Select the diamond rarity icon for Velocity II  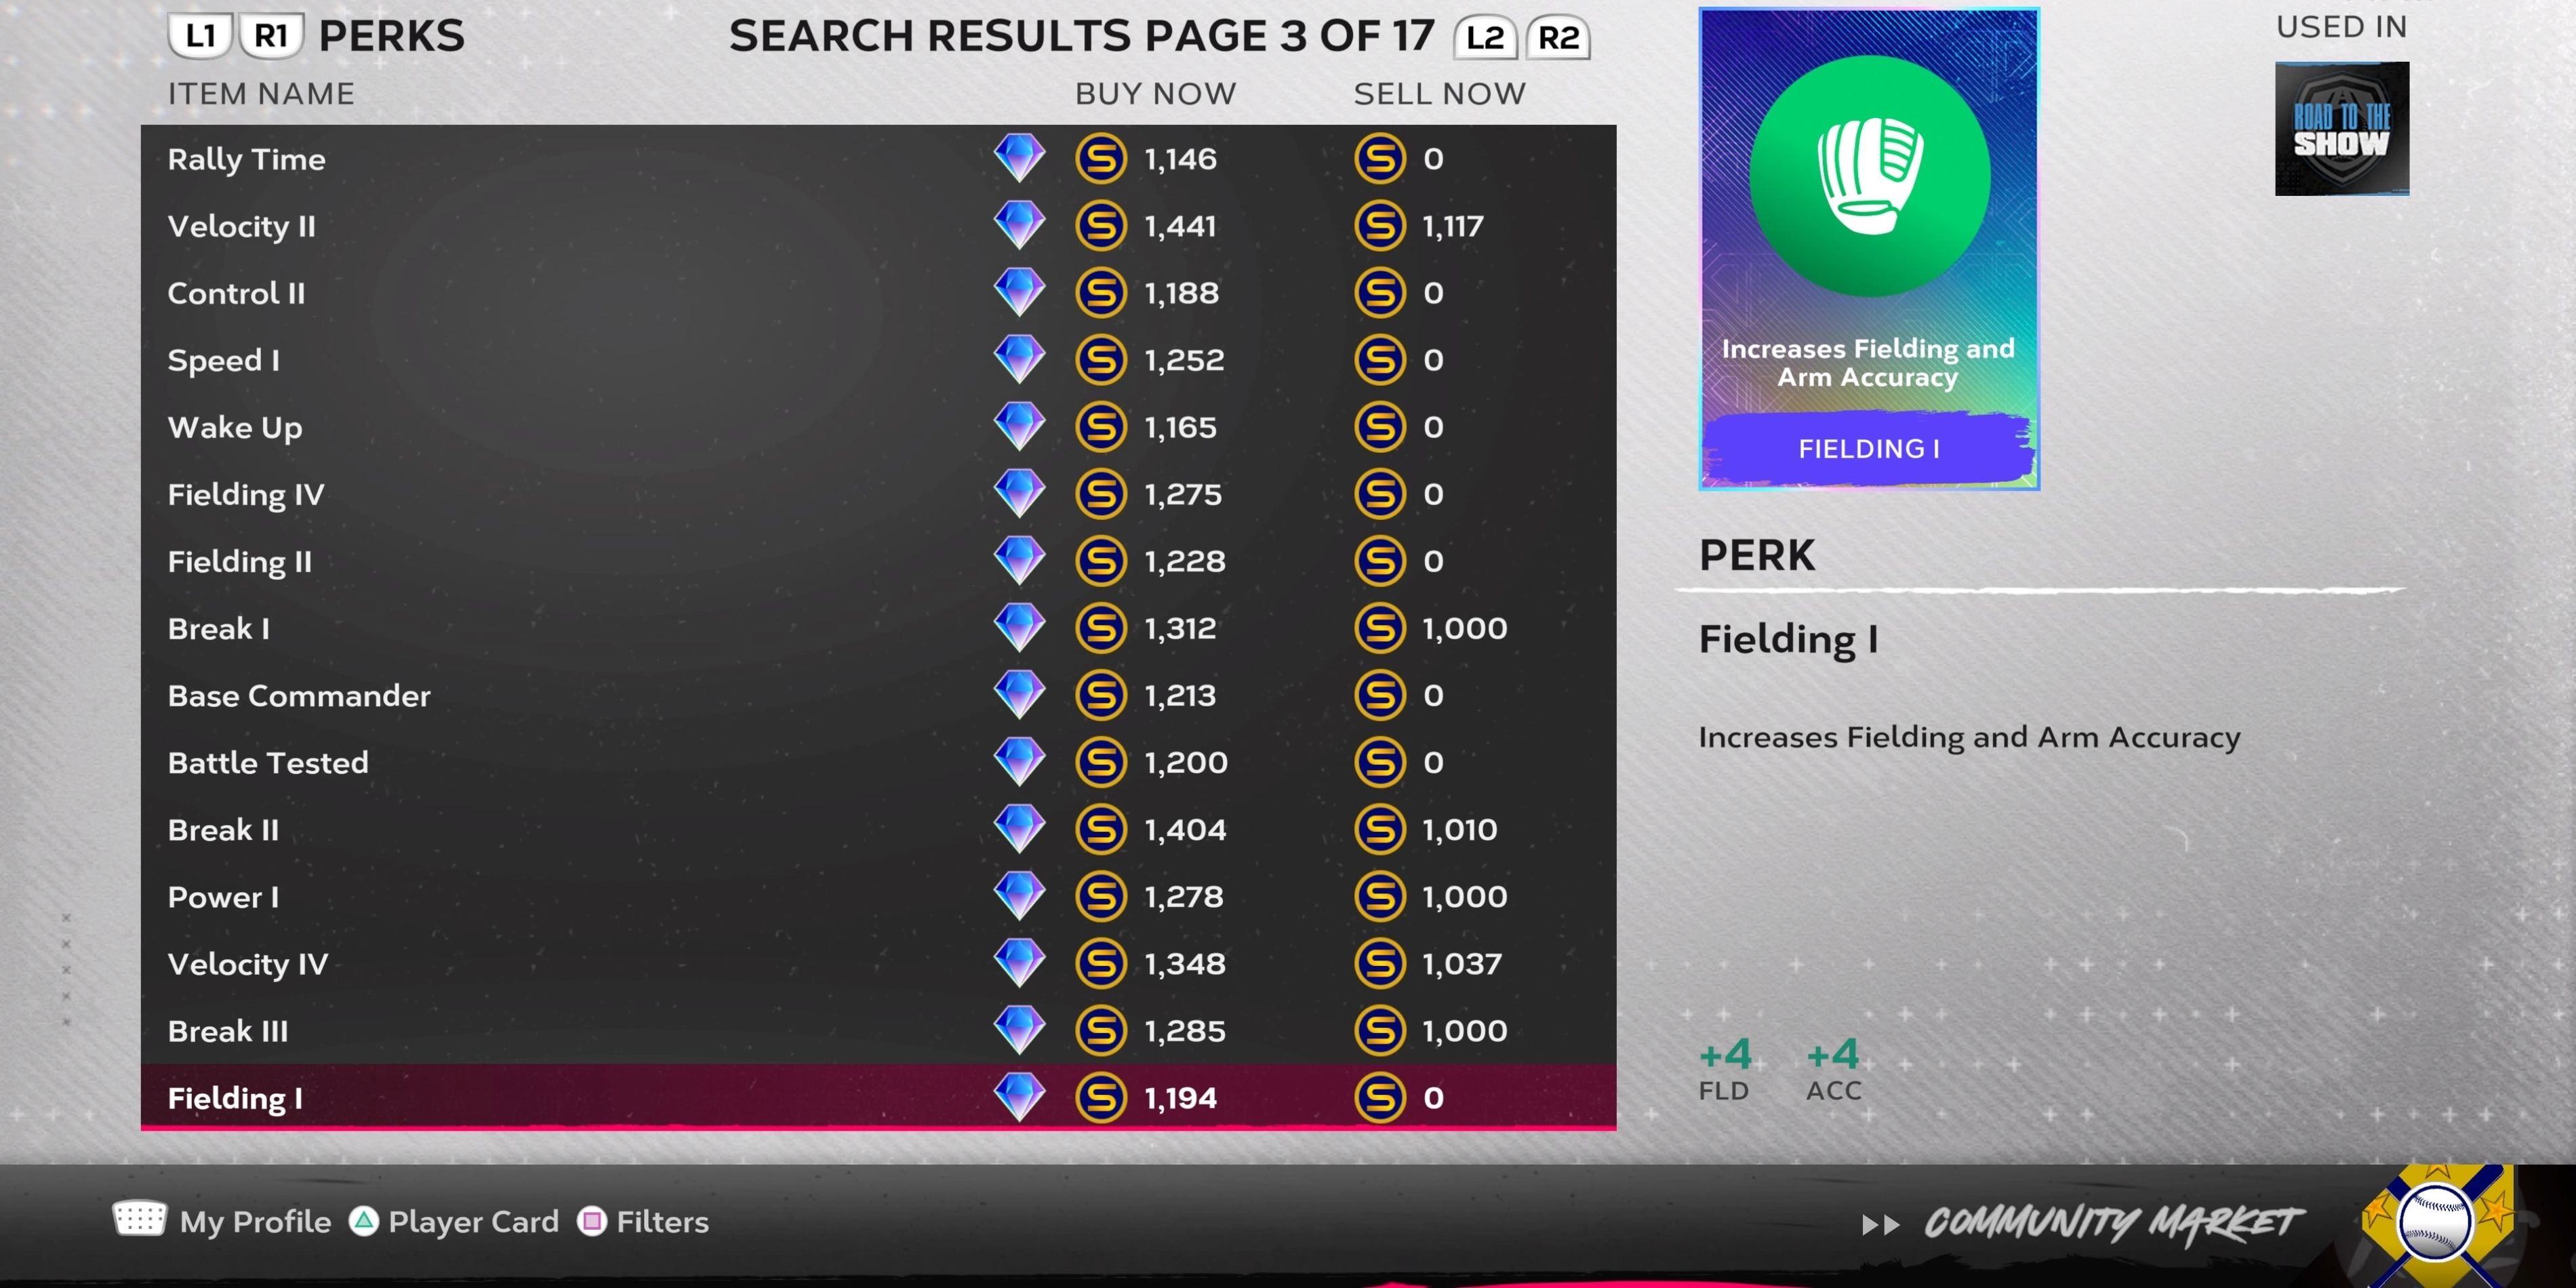click(1017, 225)
